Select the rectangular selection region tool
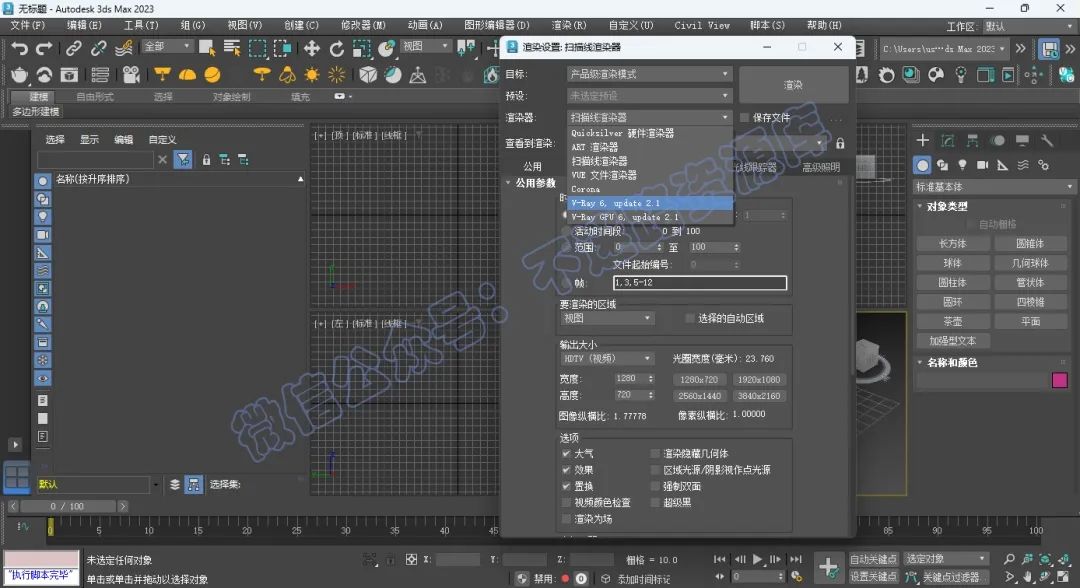 [x=258, y=48]
